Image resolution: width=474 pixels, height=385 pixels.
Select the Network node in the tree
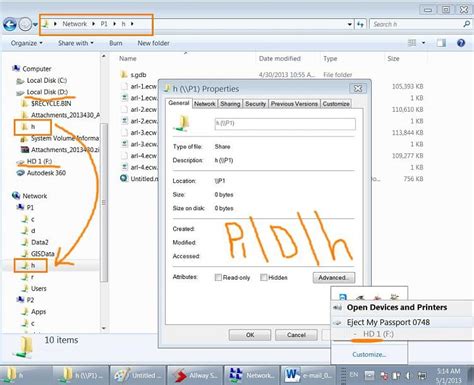pyautogui.click(x=35, y=196)
